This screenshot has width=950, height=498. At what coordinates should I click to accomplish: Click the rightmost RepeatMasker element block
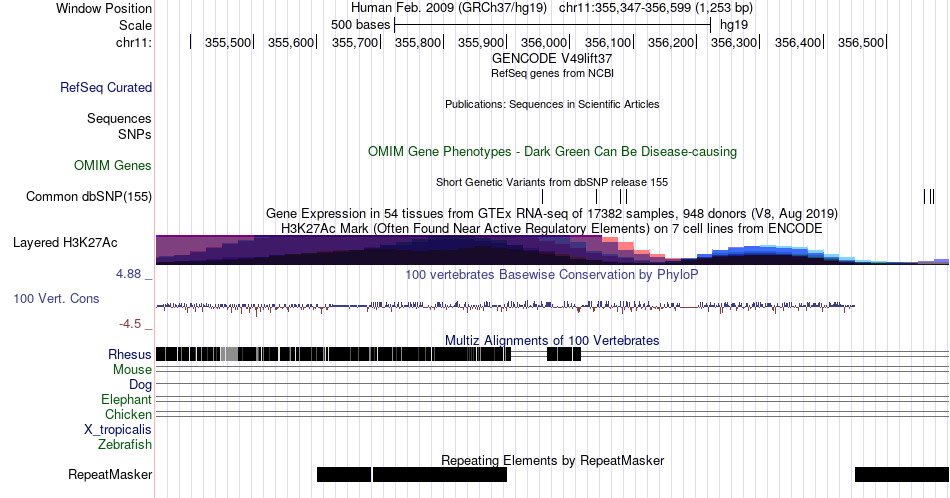902,474
